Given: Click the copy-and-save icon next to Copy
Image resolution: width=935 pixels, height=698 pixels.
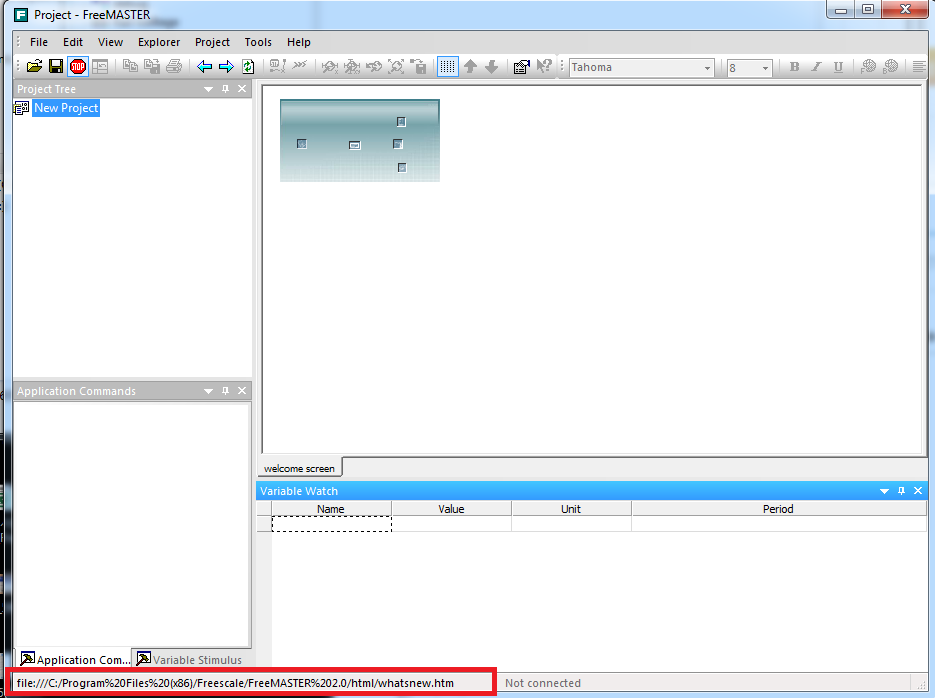Looking at the screenshot, I should pos(152,66).
